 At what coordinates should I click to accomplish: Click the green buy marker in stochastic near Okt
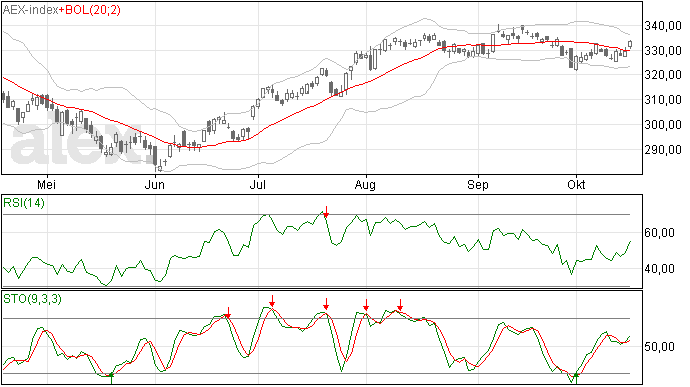point(576,378)
